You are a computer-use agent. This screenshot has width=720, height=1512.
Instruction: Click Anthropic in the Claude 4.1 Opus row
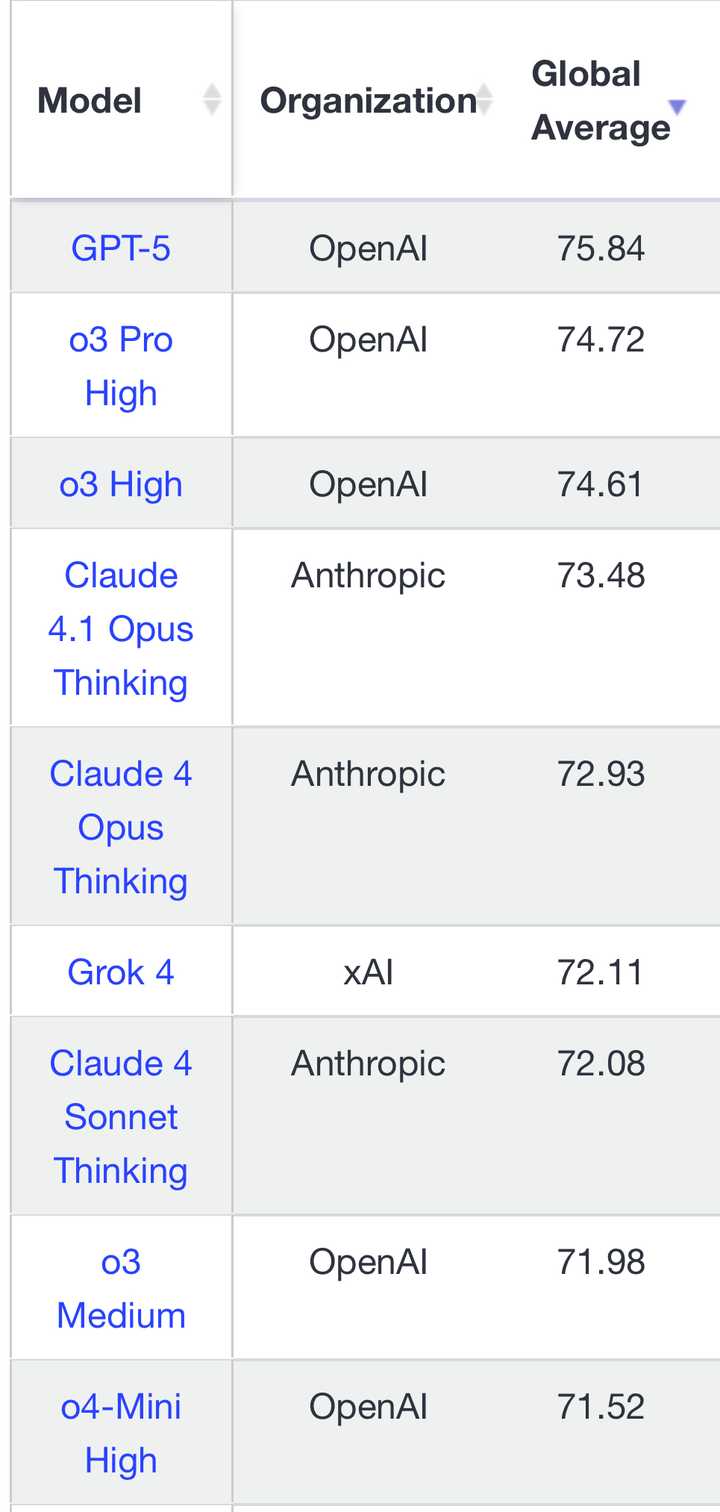coord(368,576)
